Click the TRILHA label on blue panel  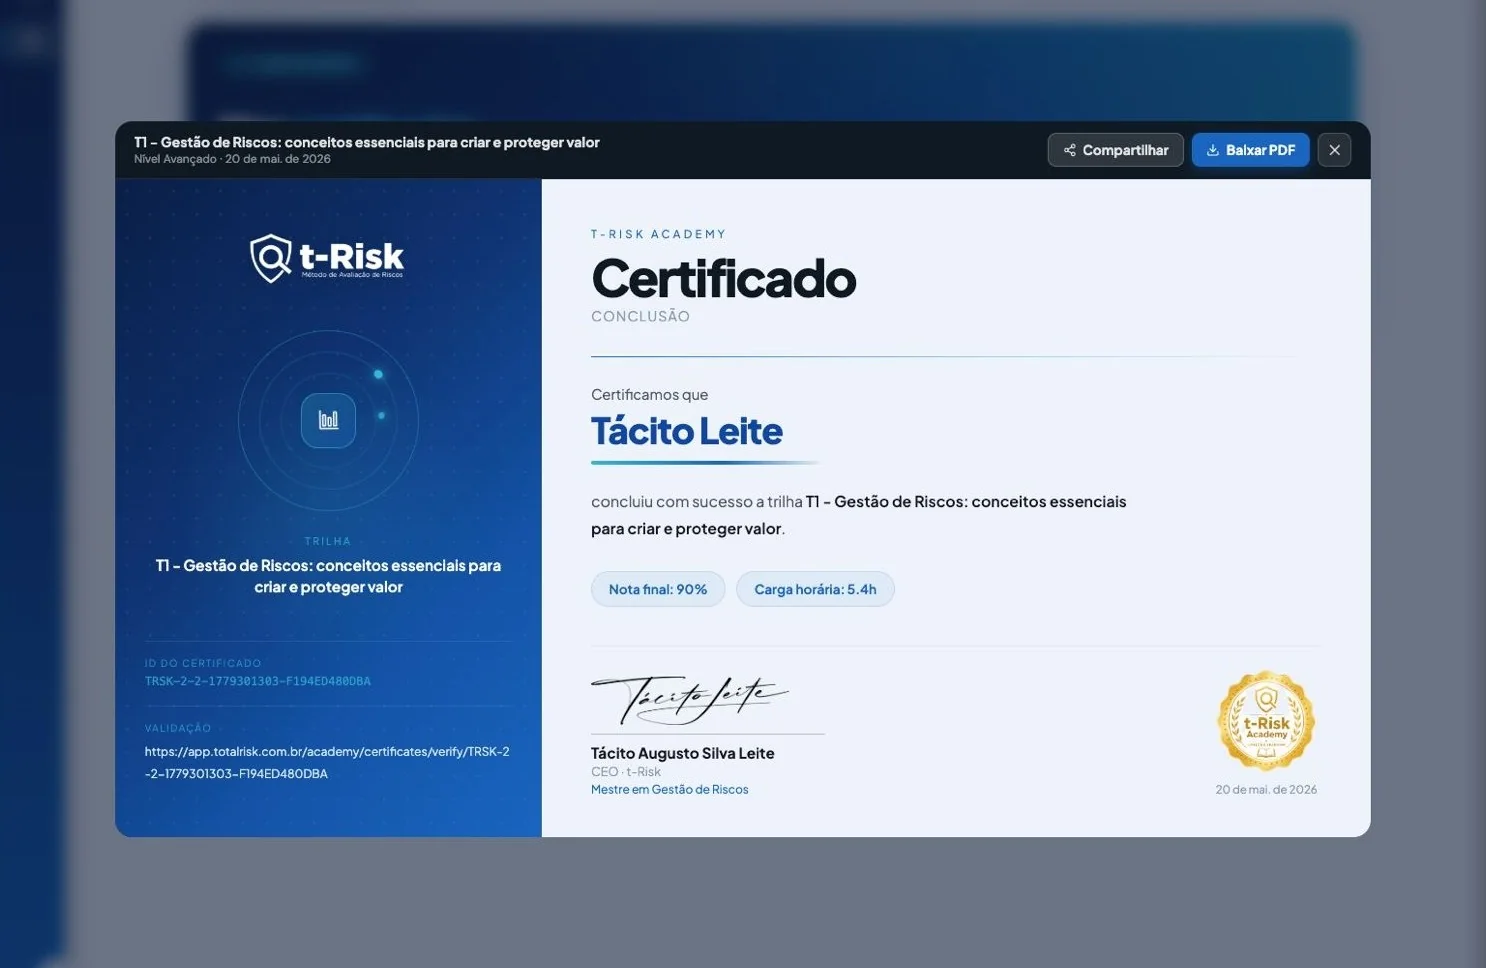(x=328, y=541)
